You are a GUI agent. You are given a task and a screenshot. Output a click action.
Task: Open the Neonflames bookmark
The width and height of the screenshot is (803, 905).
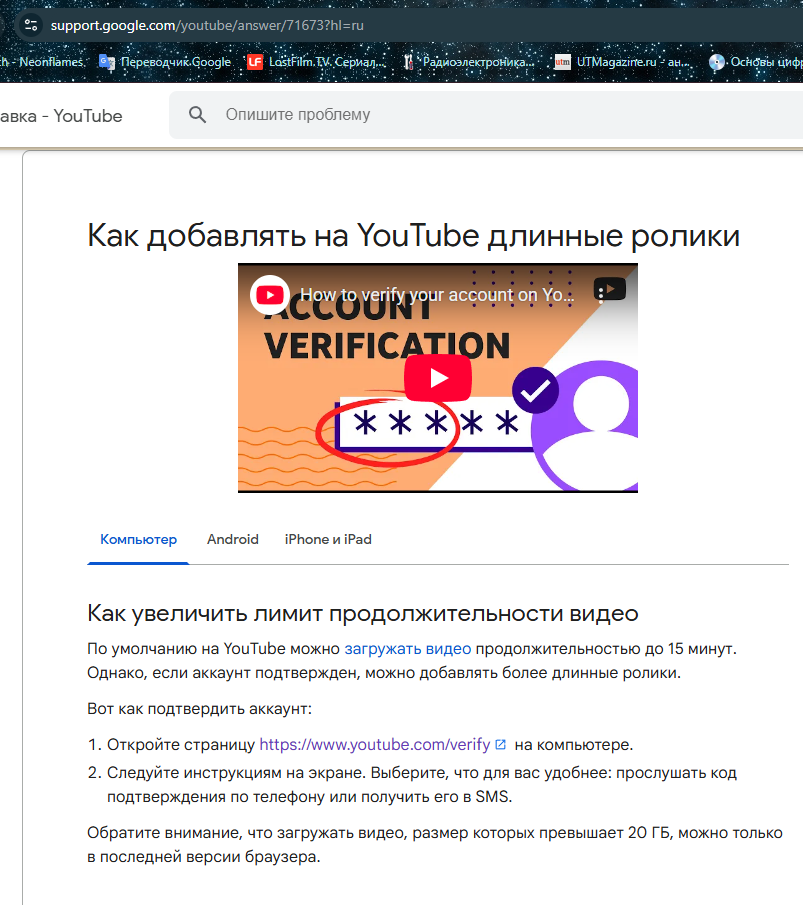pyautogui.click(x=43, y=62)
